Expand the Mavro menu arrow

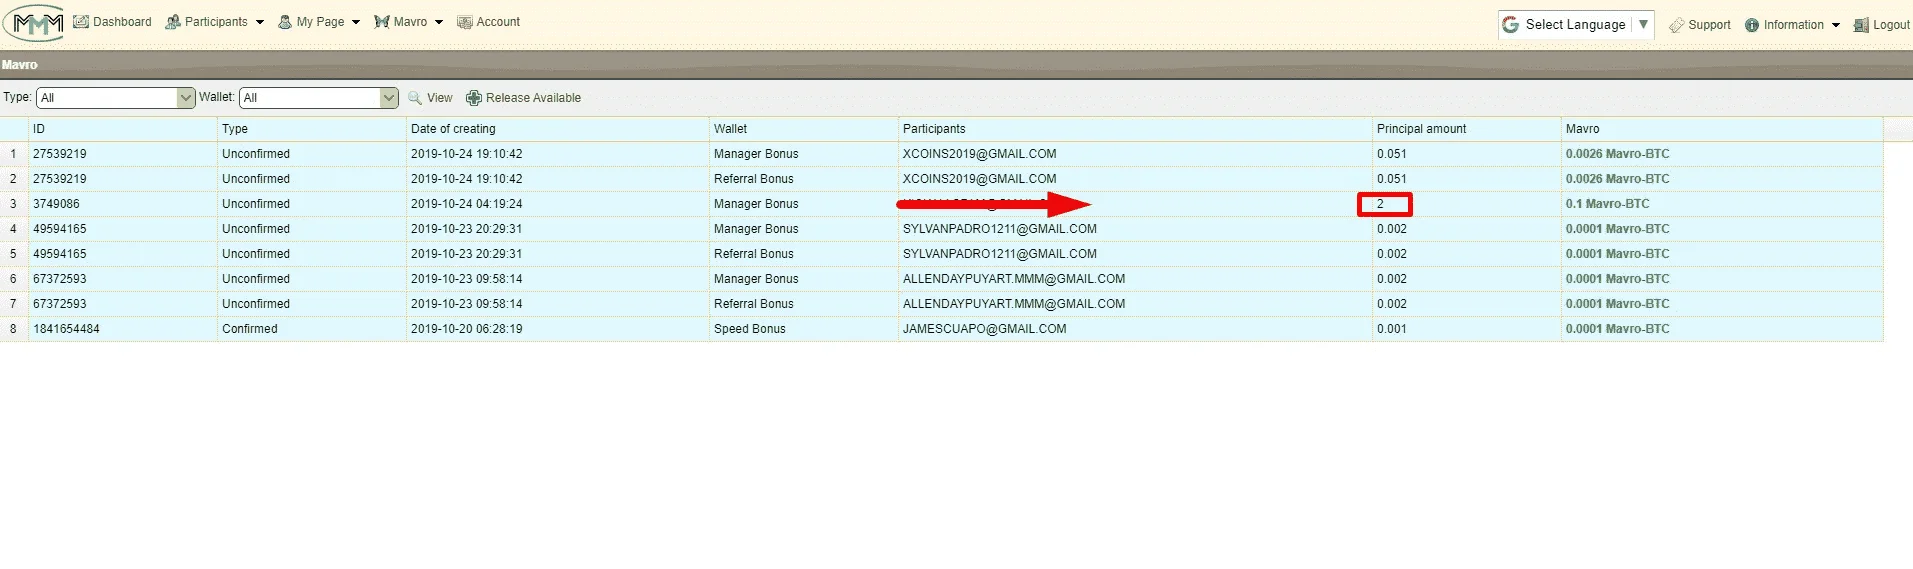pyautogui.click(x=439, y=22)
